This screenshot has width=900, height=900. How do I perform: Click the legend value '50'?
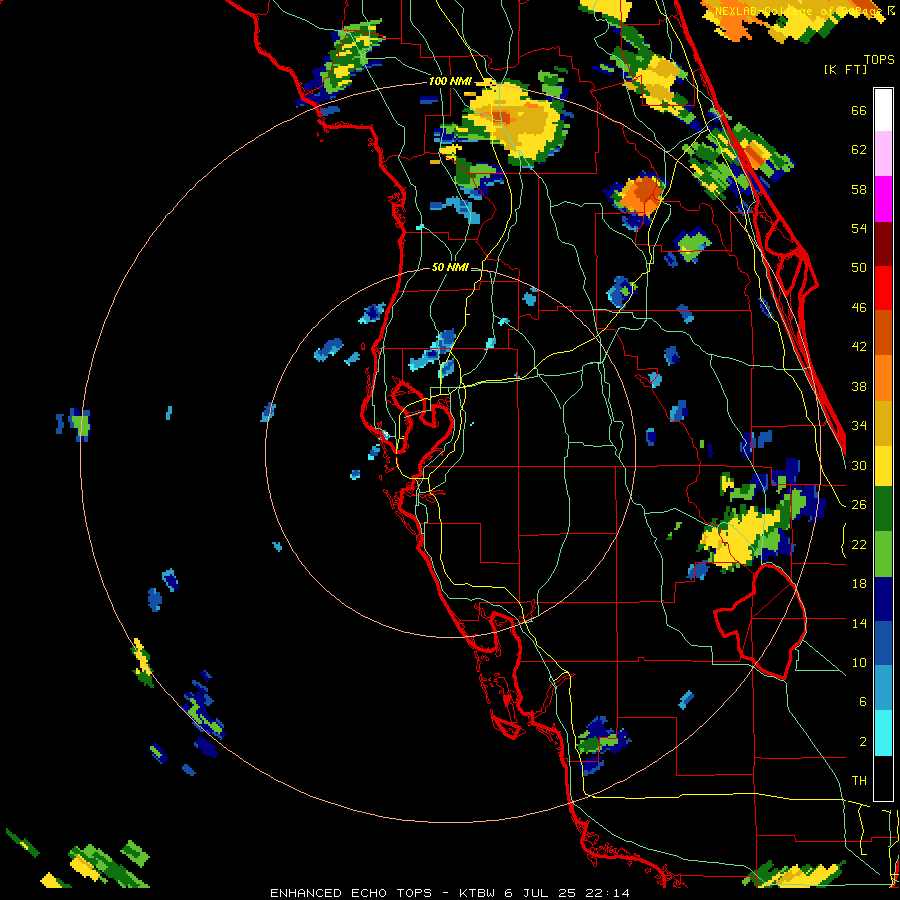[x=859, y=268]
